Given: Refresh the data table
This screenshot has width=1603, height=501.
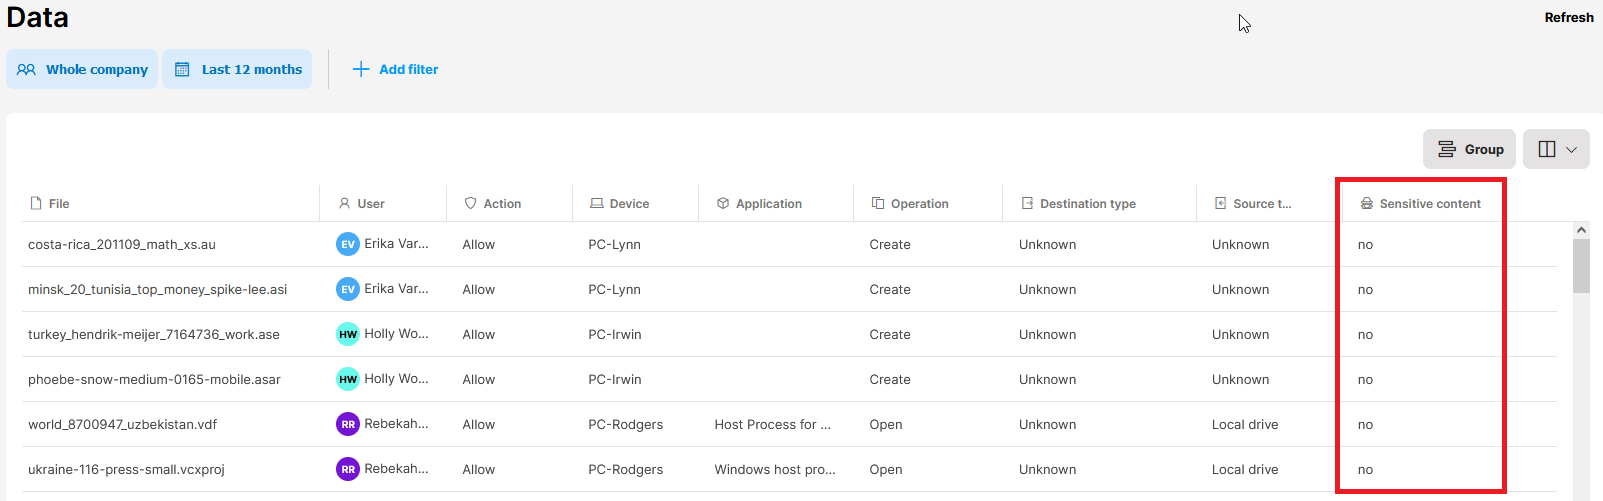Looking at the screenshot, I should pyautogui.click(x=1568, y=17).
